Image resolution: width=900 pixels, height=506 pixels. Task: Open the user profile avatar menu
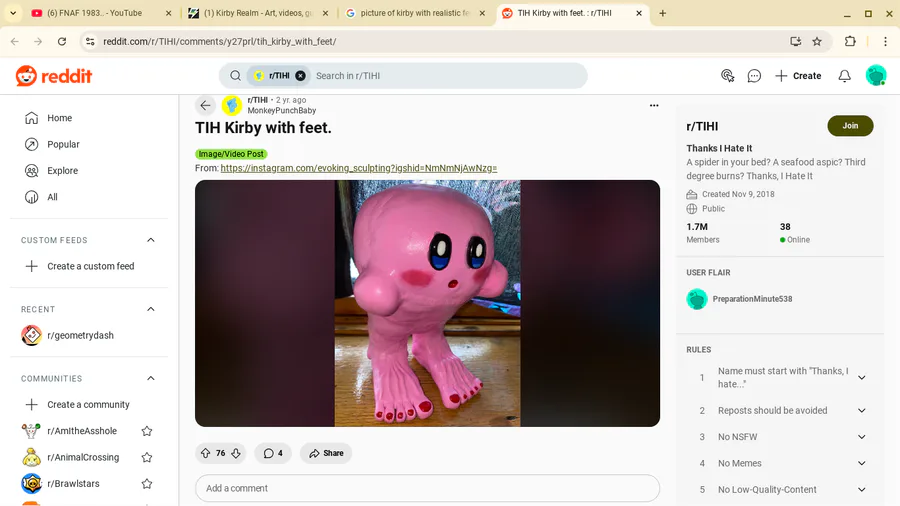876,76
